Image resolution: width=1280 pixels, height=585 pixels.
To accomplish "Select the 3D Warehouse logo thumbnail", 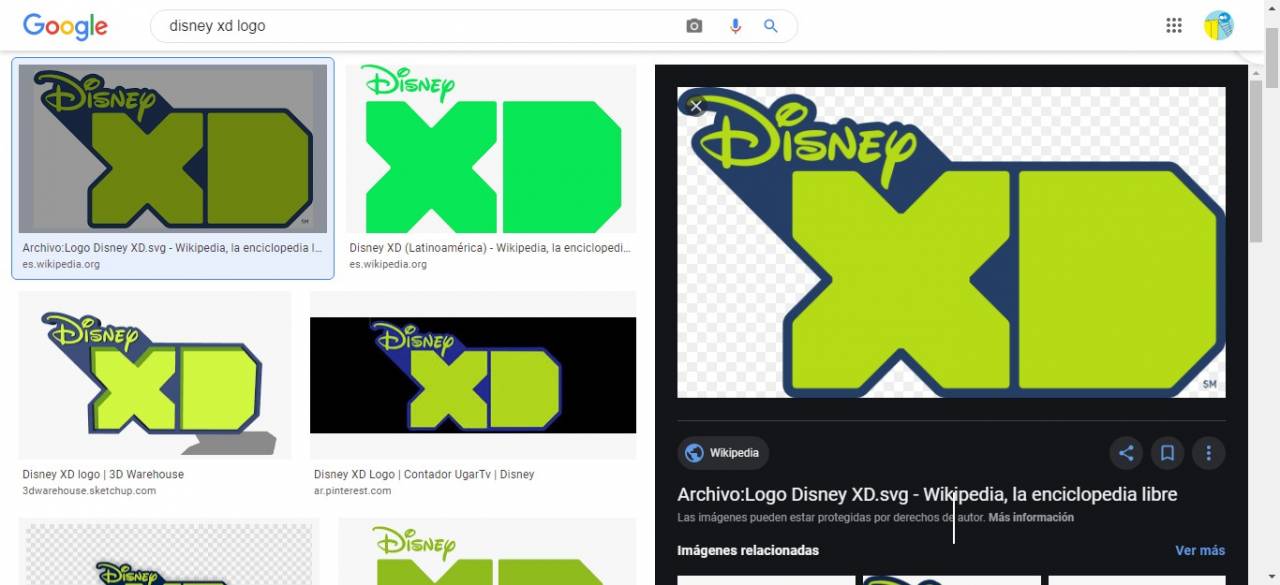I will (155, 375).
